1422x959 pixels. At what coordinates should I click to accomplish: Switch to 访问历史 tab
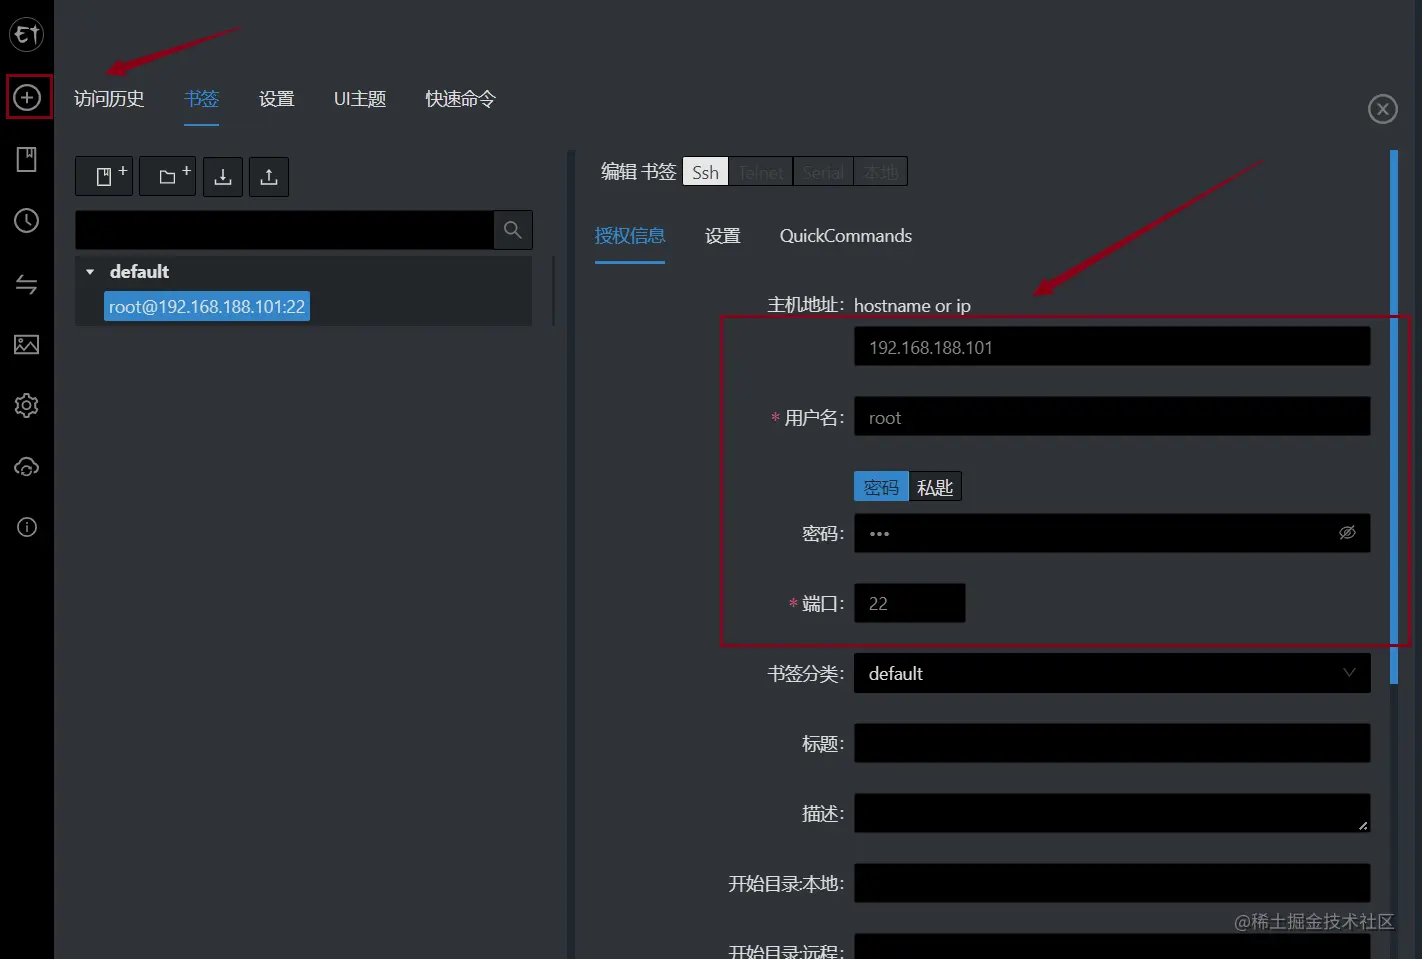109,99
